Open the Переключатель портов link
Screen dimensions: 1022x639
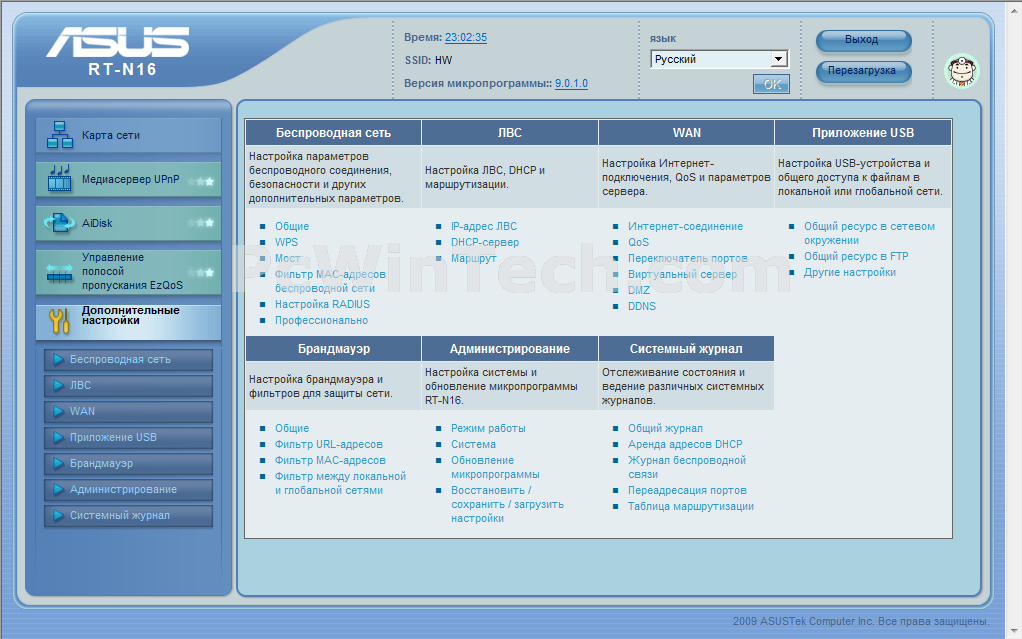pos(688,258)
